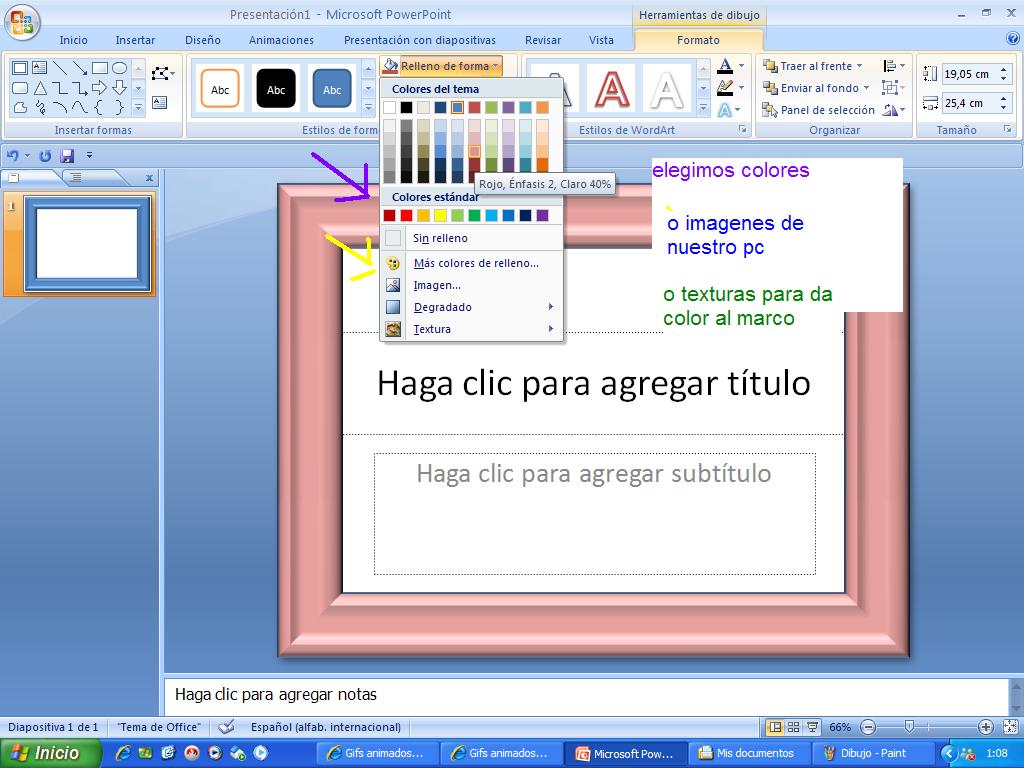Click the Text Outline pen icon
Screen dimensions: 1024x768
(725, 88)
